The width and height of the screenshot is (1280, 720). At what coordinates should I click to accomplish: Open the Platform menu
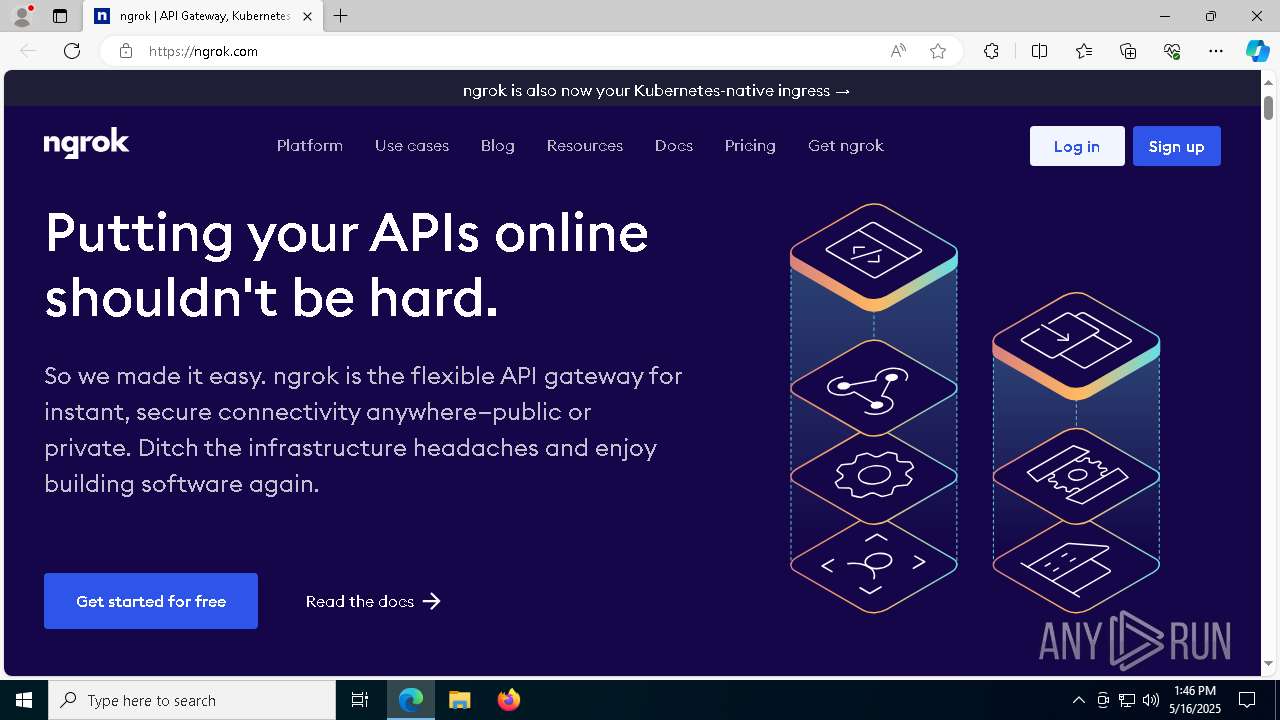(310, 146)
